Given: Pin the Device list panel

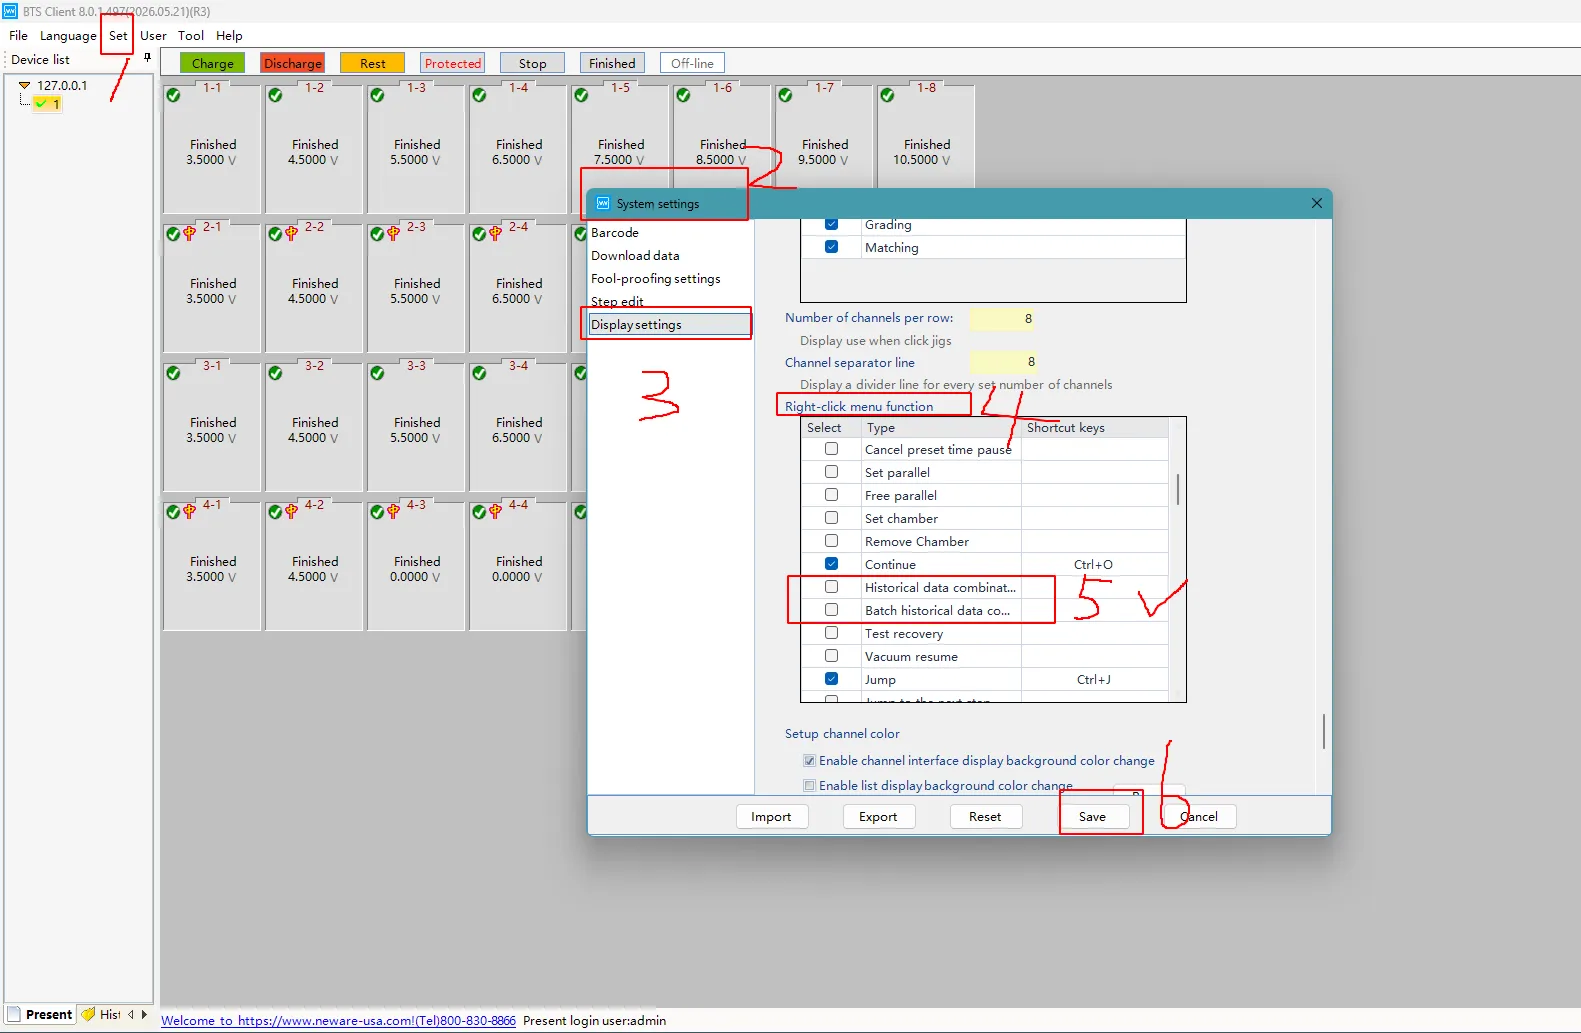Looking at the screenshot, I should pos(147,58).
